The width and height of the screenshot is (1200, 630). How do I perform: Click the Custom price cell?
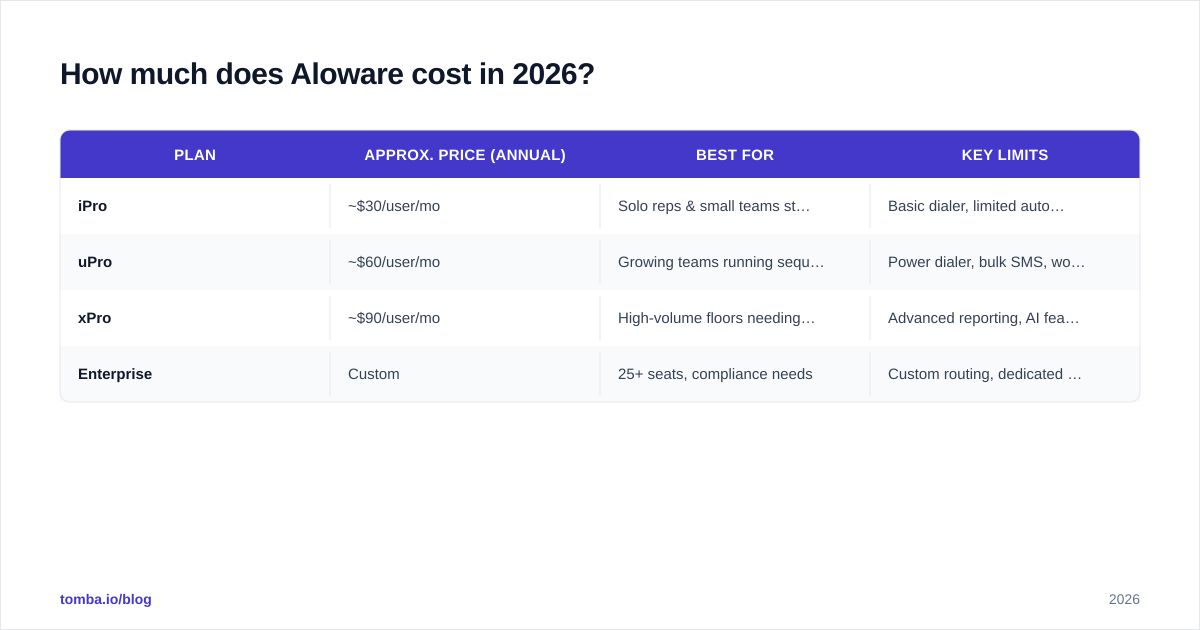(465, 374)
